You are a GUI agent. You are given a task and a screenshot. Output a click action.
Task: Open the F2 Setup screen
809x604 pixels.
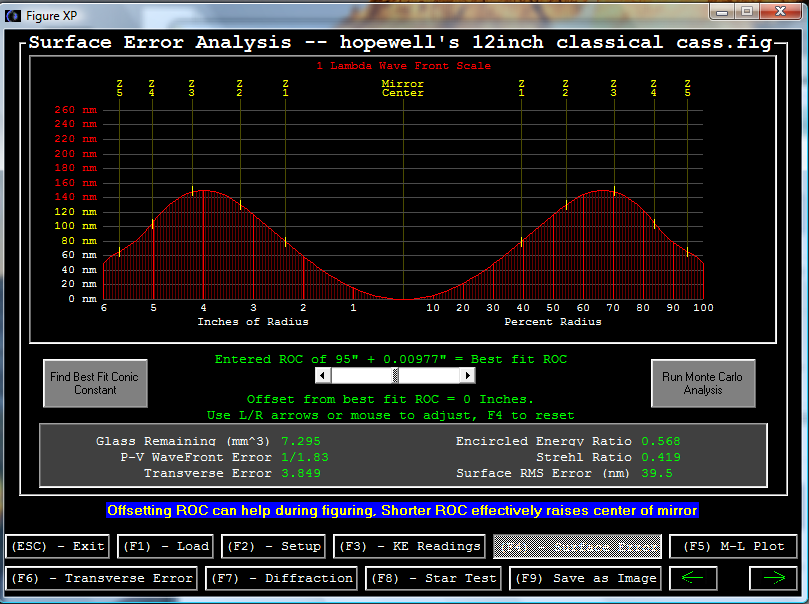click(275, 546)
